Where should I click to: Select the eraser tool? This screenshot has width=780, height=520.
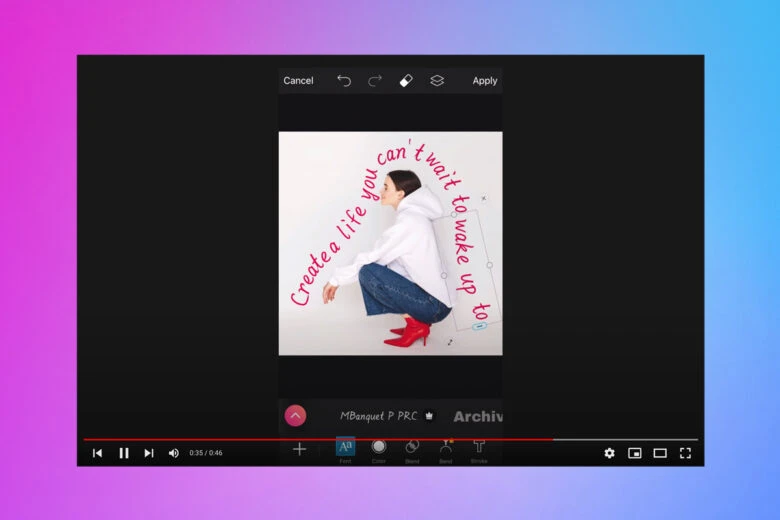coord(405,81)
